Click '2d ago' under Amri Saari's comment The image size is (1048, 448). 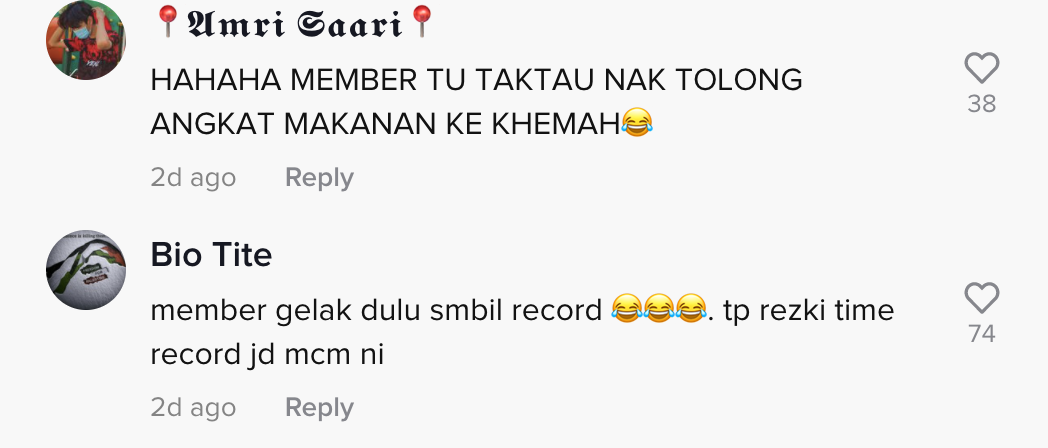click(x=193, y=178)
